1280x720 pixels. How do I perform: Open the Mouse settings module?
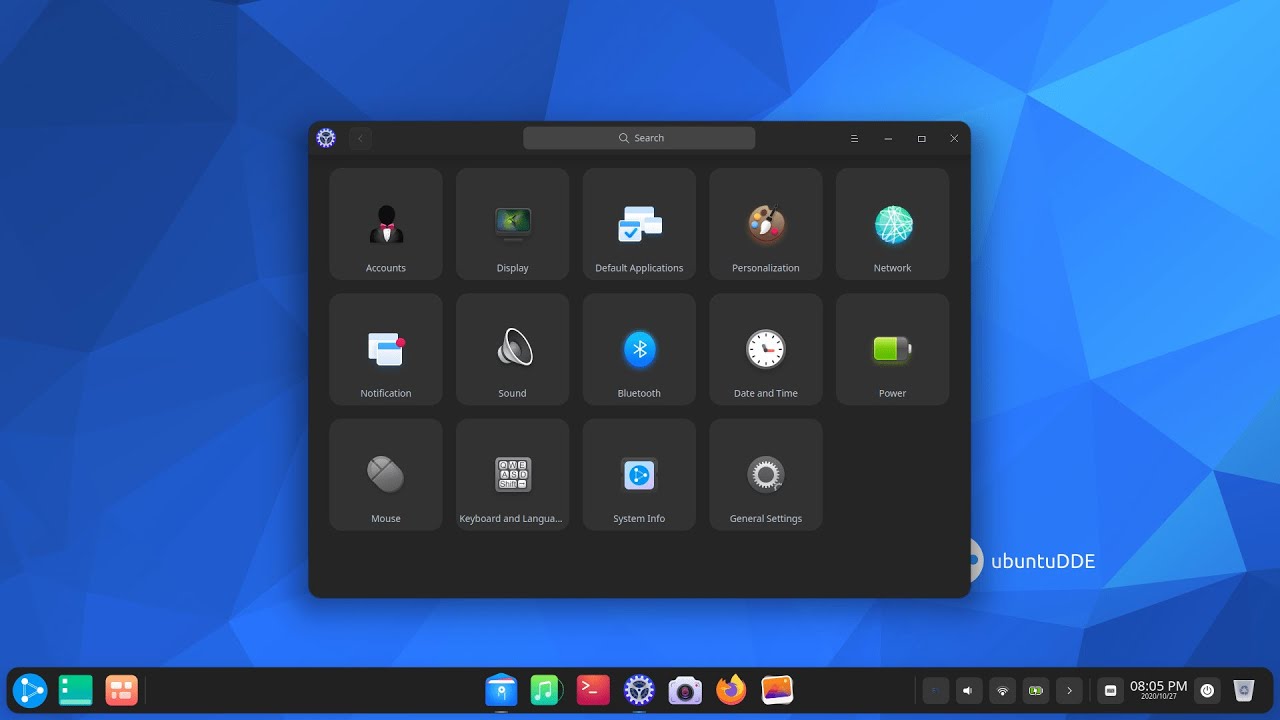tap(386, 474)
